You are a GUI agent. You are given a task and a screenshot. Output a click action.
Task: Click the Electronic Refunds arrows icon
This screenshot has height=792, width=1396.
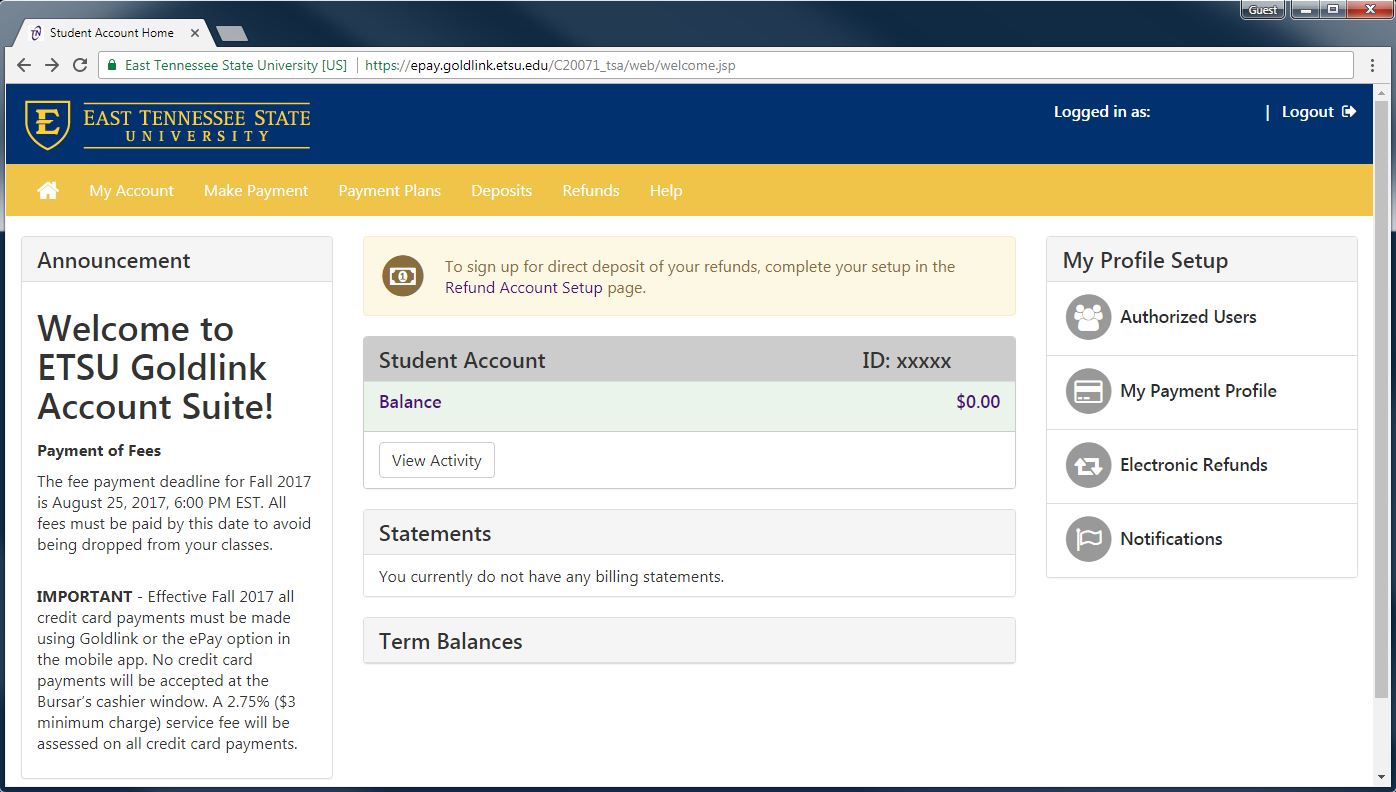point(1088,465)
